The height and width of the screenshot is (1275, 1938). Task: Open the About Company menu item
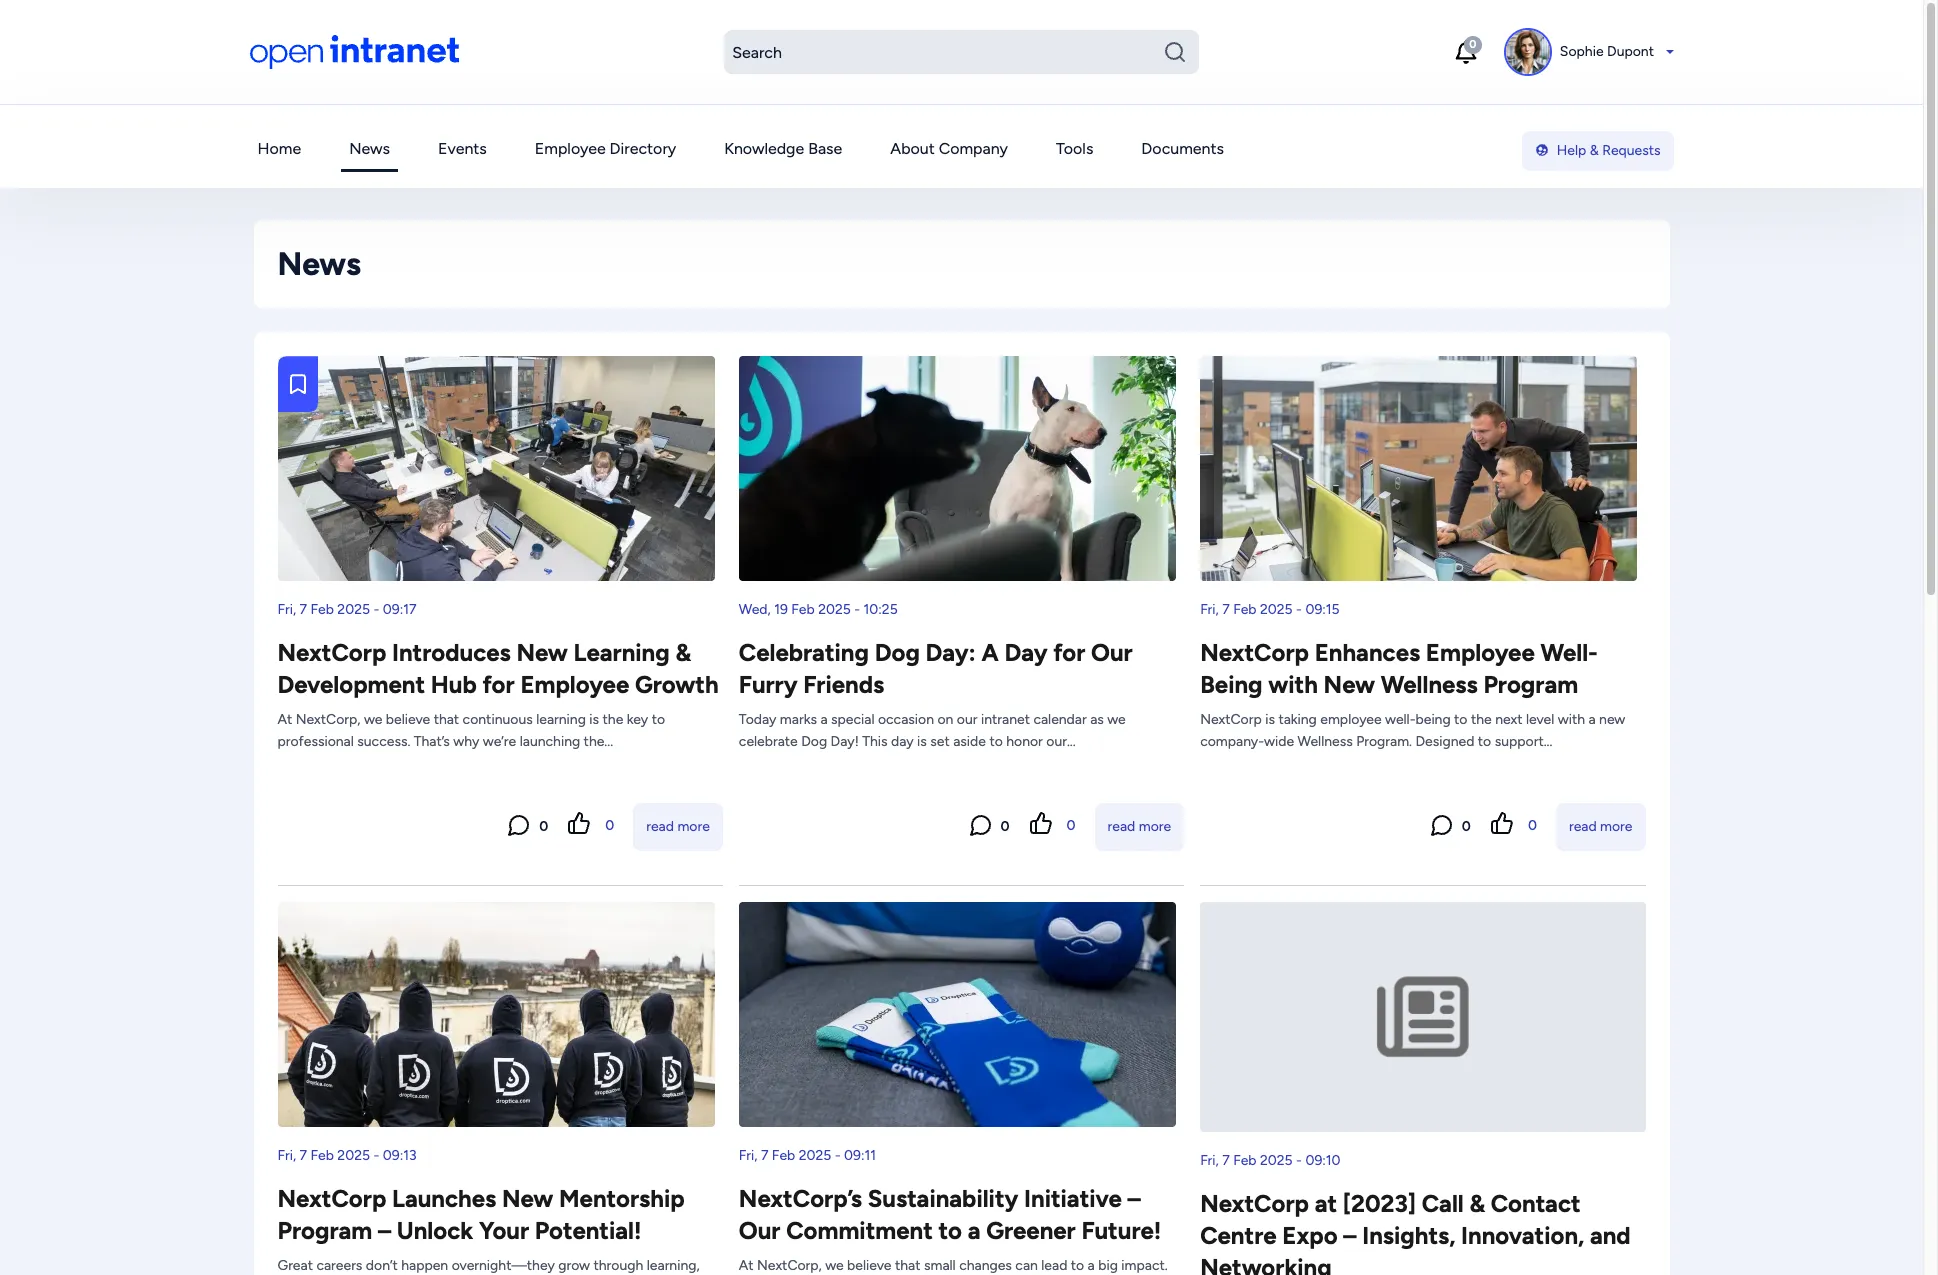(x=949, y=148)
